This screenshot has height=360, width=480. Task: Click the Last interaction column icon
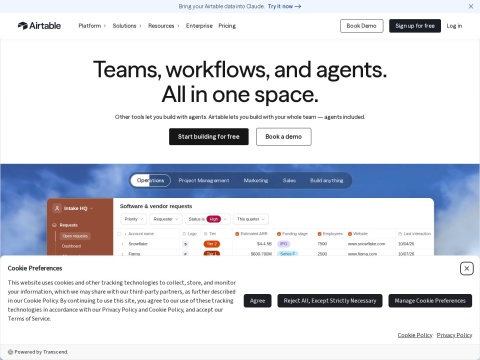click(x=400, y=234)
